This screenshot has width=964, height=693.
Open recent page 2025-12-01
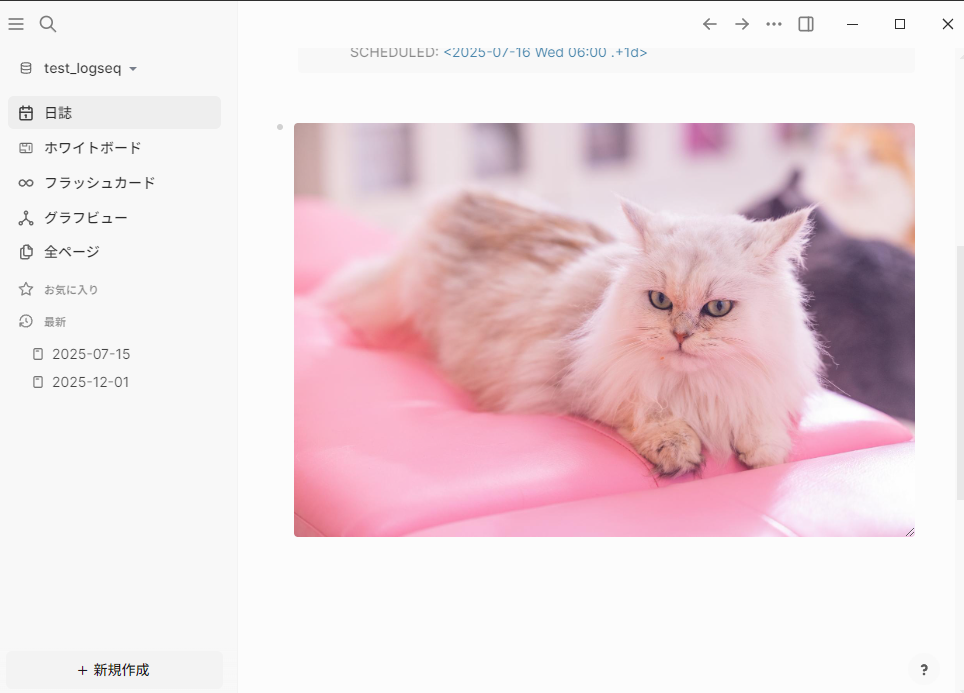click(x=90, y=382)
